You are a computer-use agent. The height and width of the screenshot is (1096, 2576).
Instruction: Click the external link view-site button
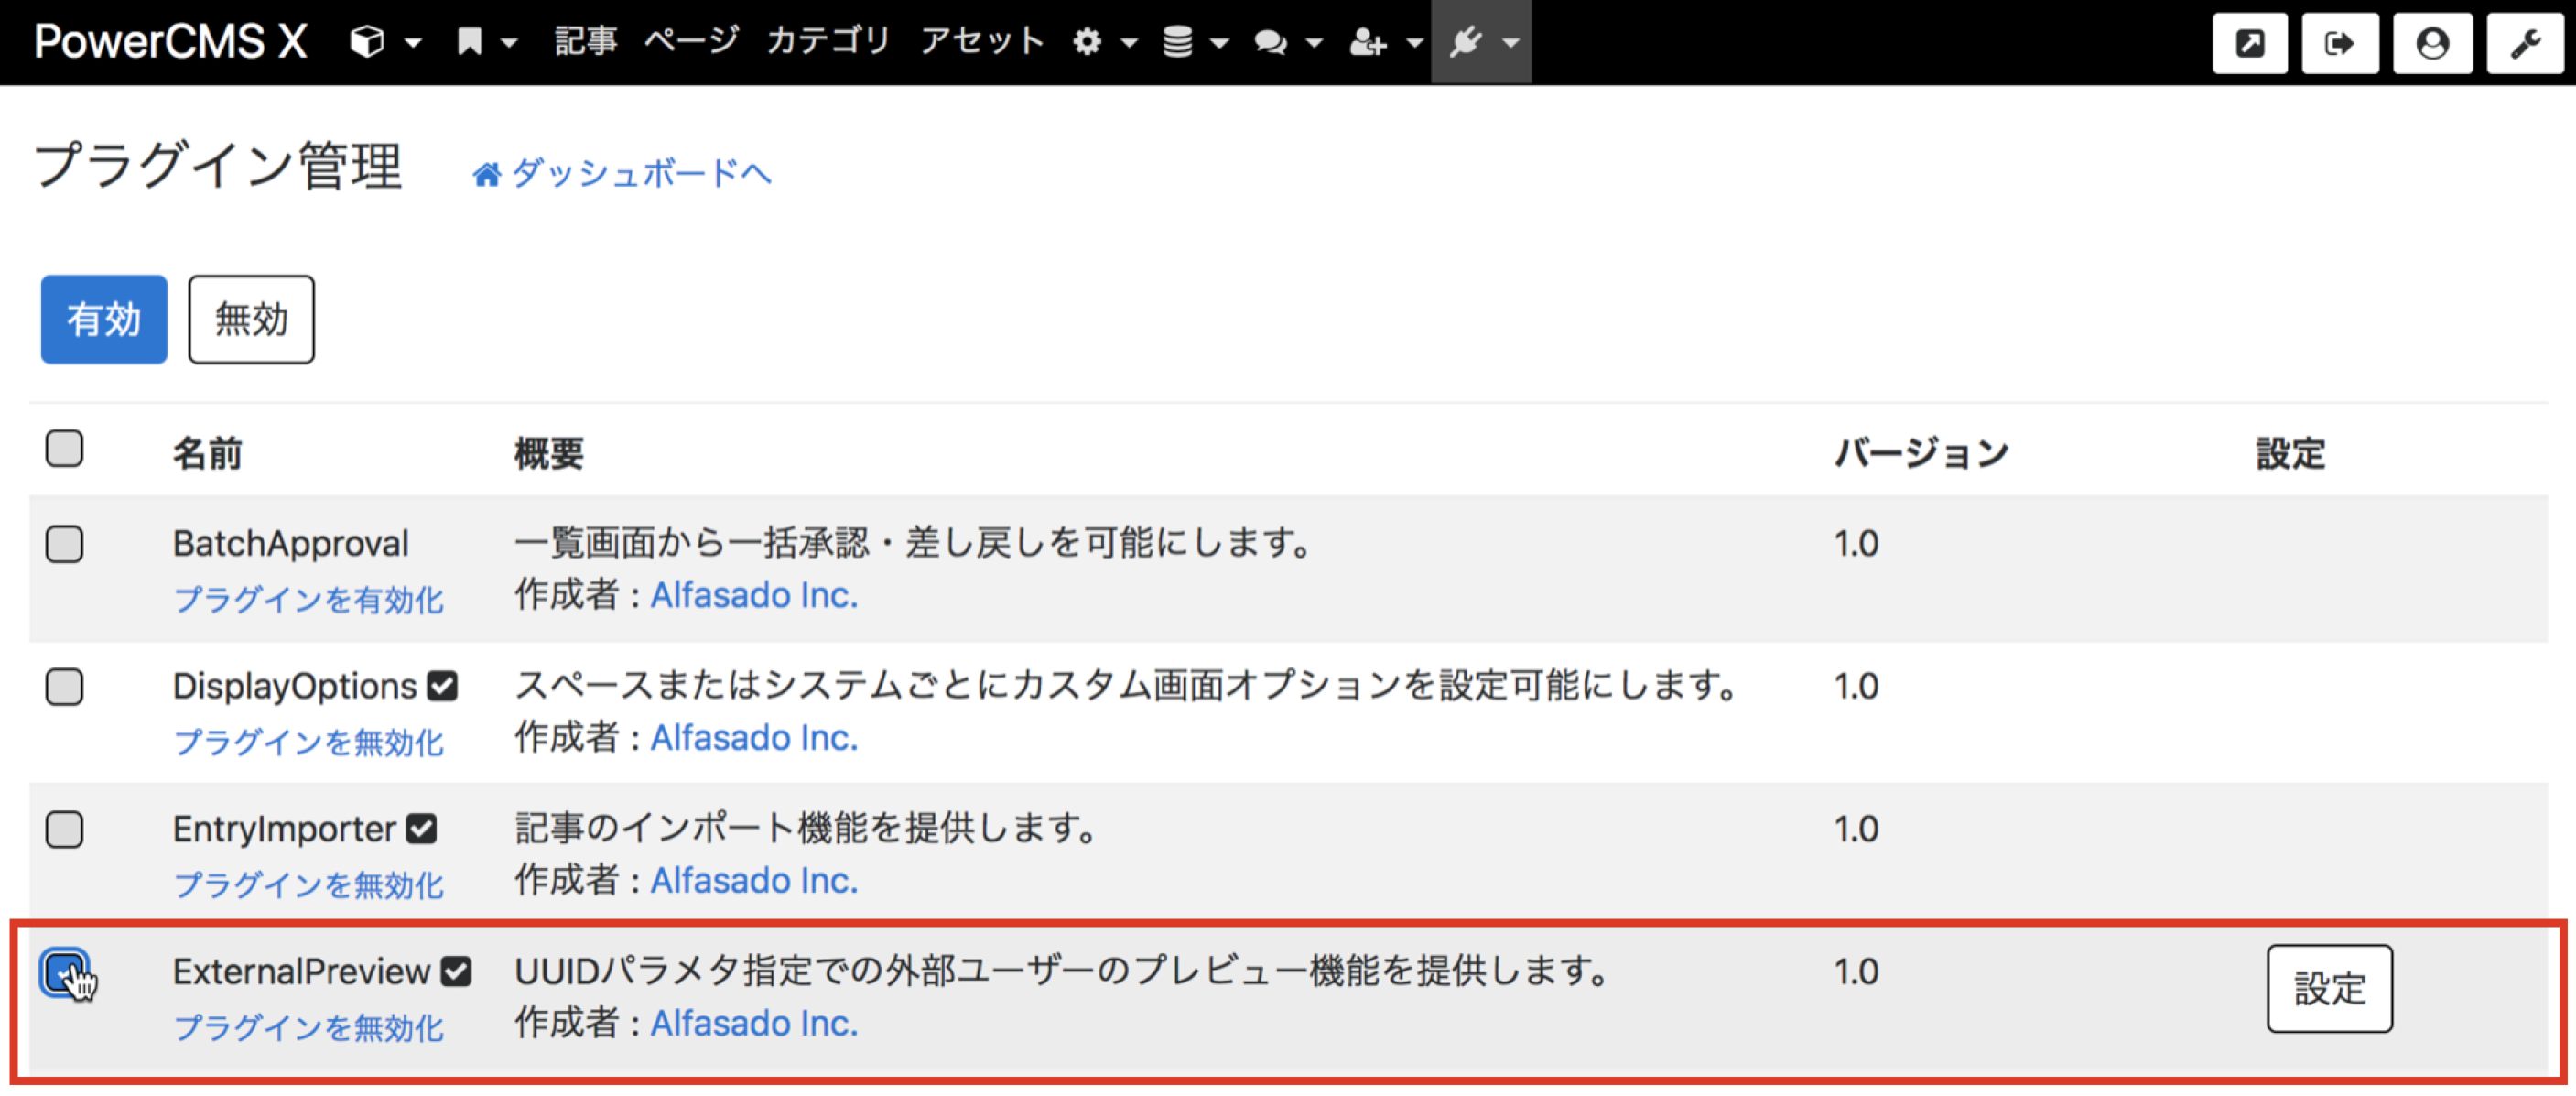2250,43
